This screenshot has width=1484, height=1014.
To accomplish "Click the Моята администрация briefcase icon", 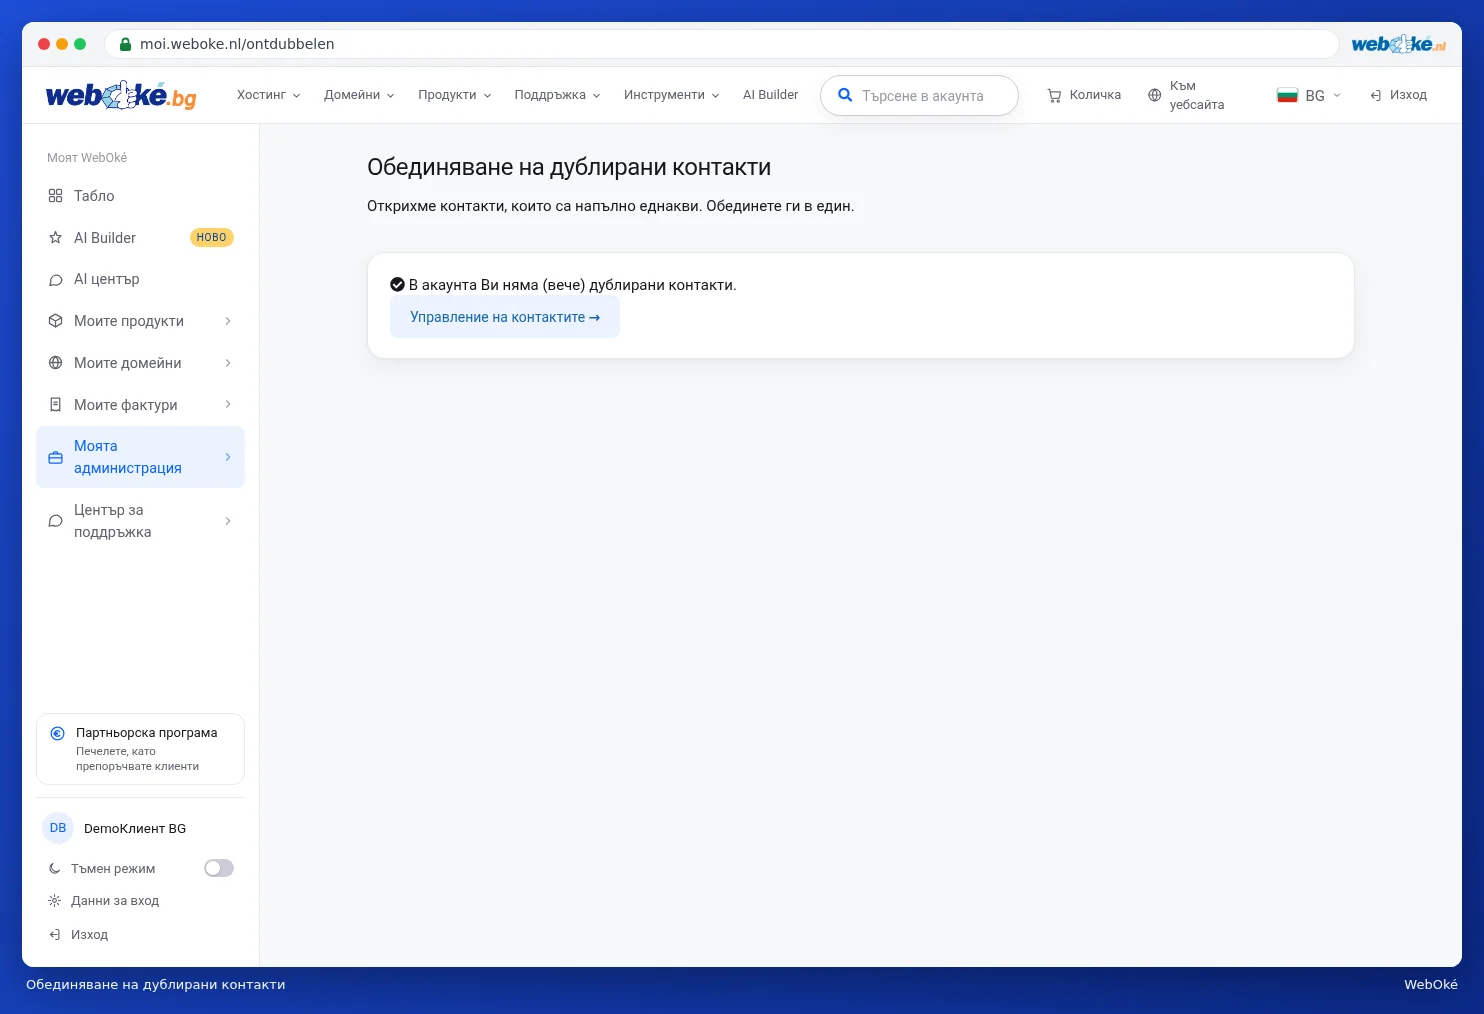I will coord(56,457).
